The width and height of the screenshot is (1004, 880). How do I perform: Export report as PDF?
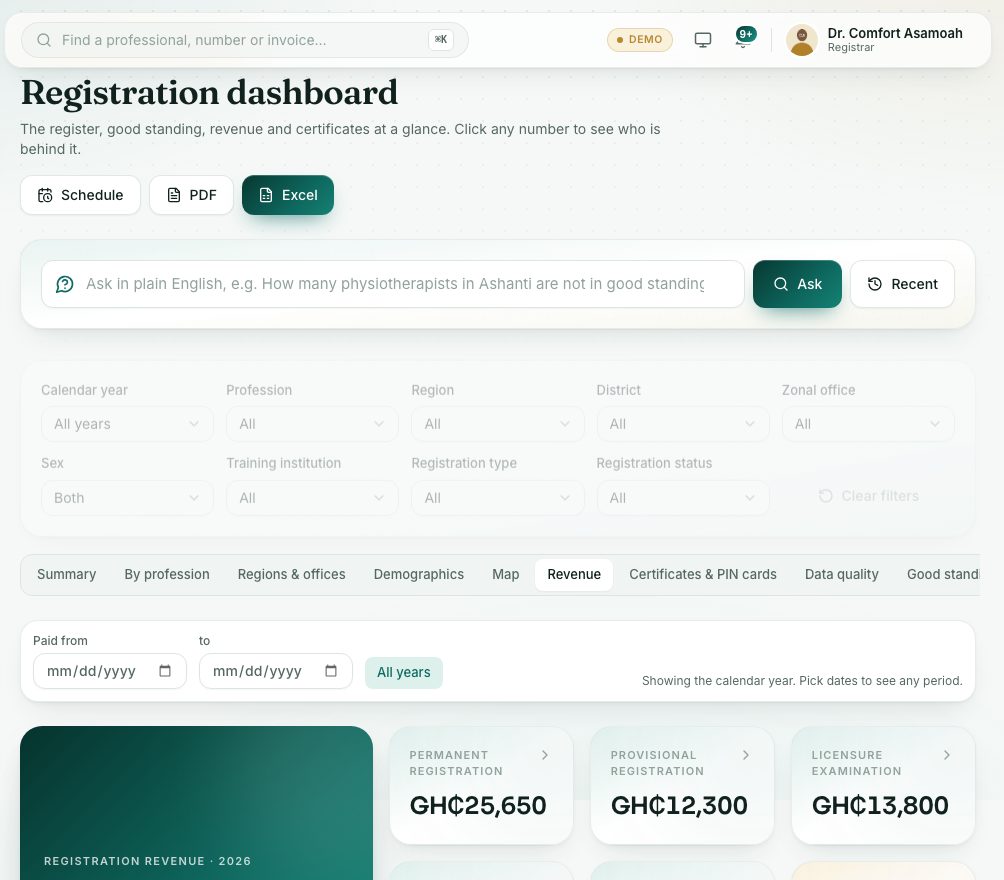click(x=191, y=195)
